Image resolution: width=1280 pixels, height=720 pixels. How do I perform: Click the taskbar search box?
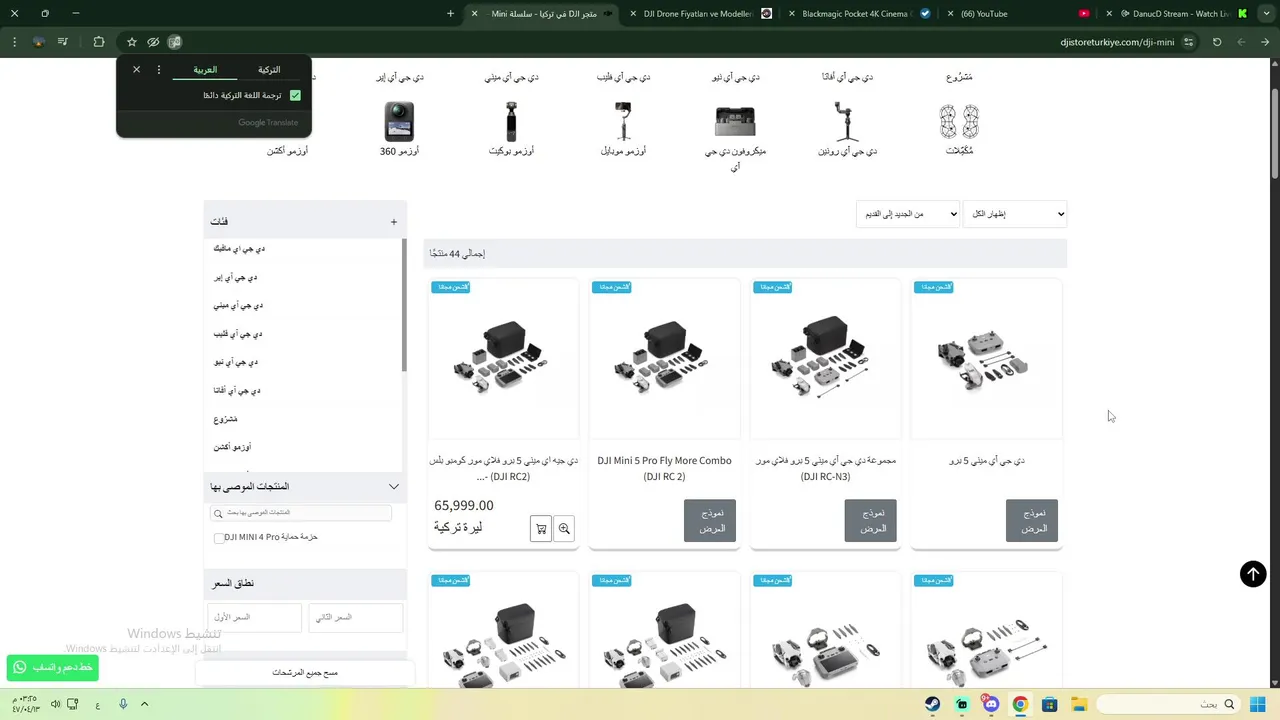click(x=1168, y=704)
